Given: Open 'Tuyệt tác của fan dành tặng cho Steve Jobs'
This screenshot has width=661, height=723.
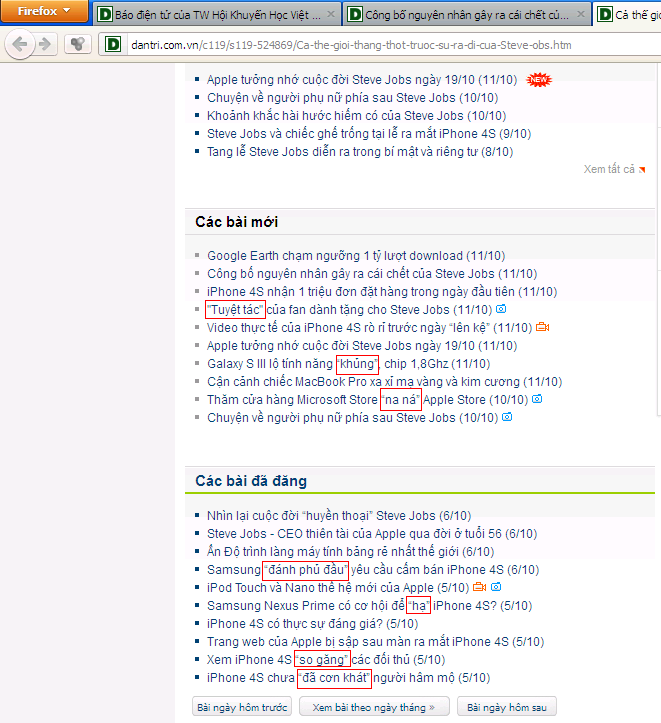Looking at the screenshot, I should coord(349,309).
